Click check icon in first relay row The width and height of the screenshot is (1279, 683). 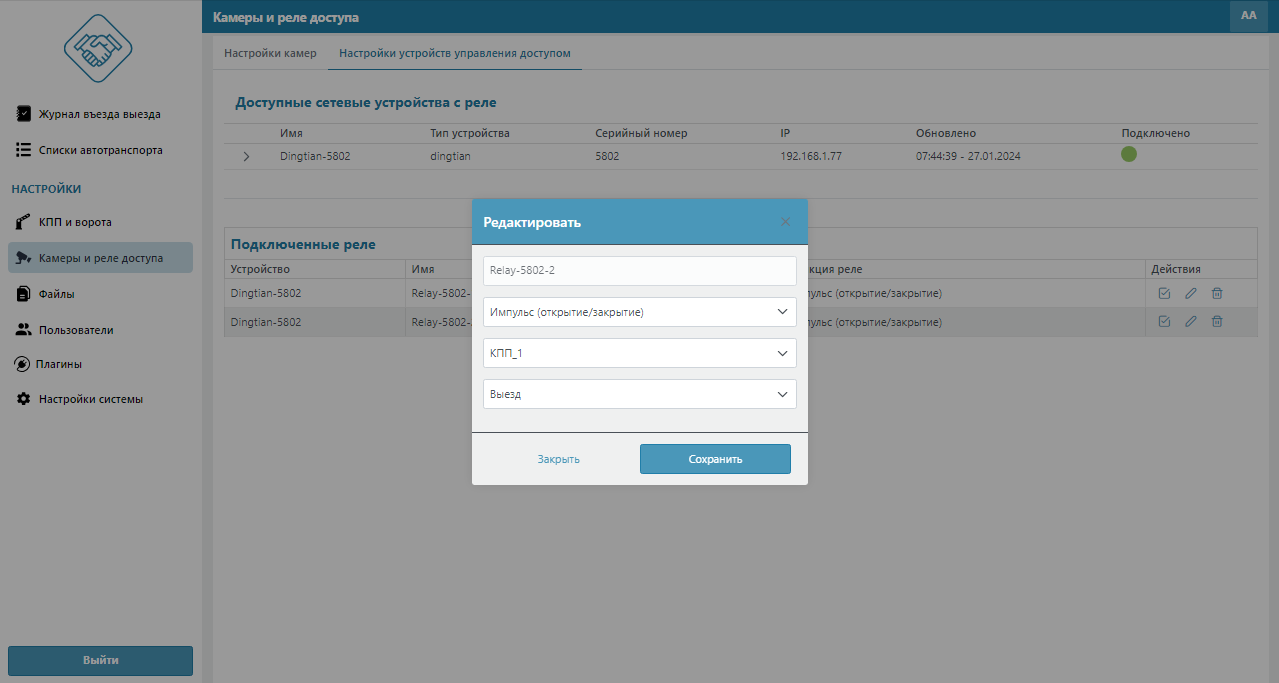click(x=1164, y=294)
